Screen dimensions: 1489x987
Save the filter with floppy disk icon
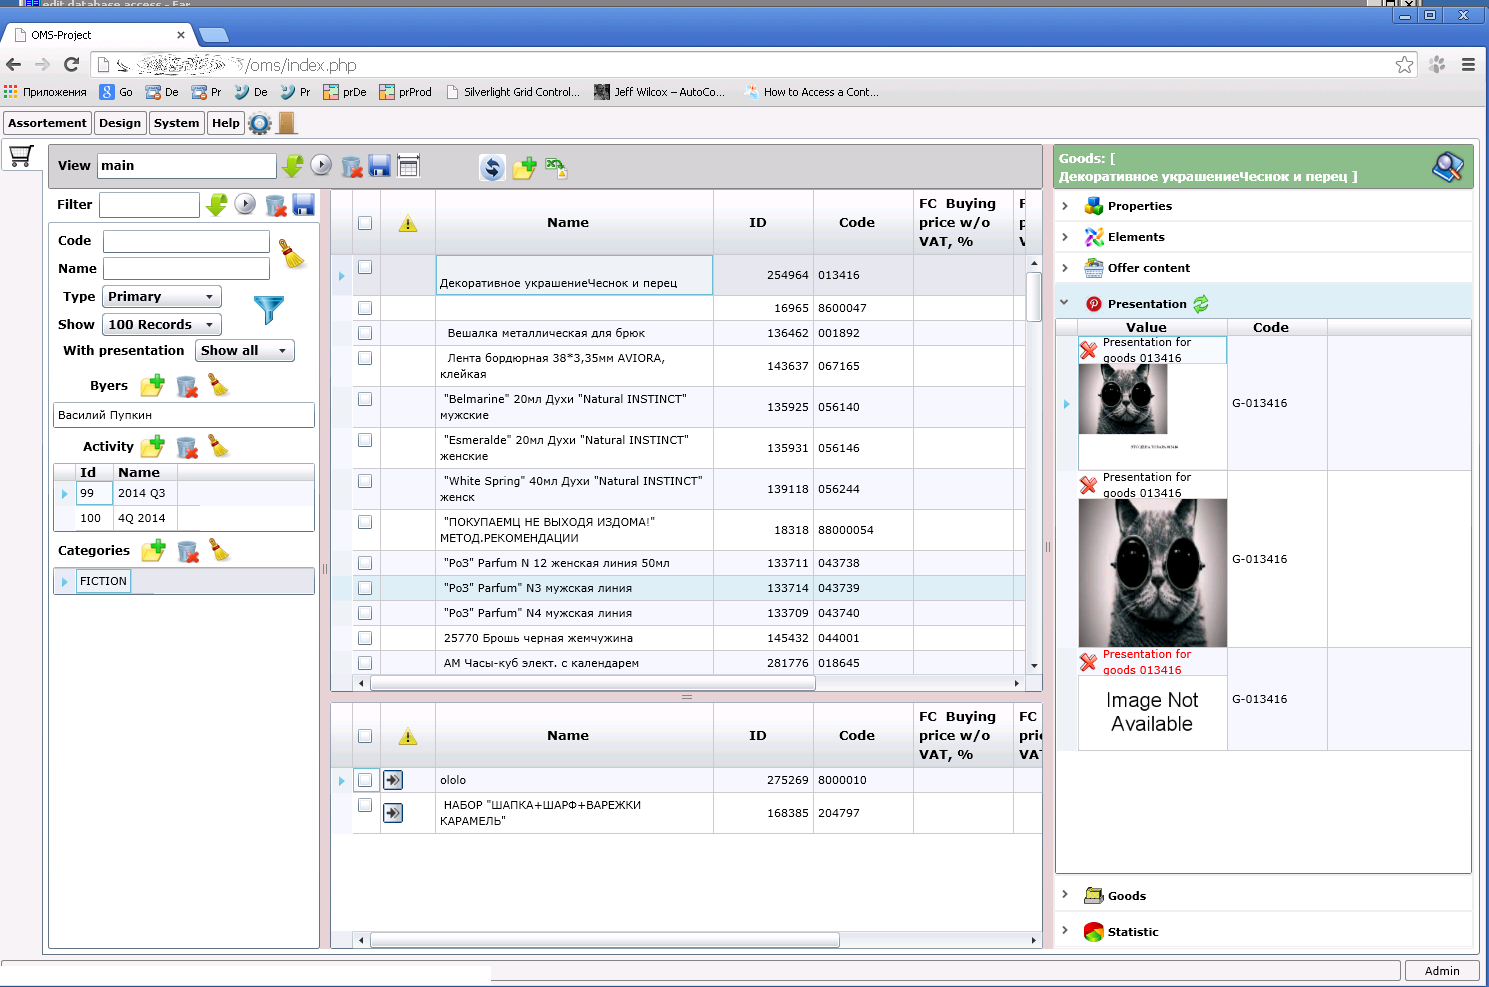tap(304, 205)
